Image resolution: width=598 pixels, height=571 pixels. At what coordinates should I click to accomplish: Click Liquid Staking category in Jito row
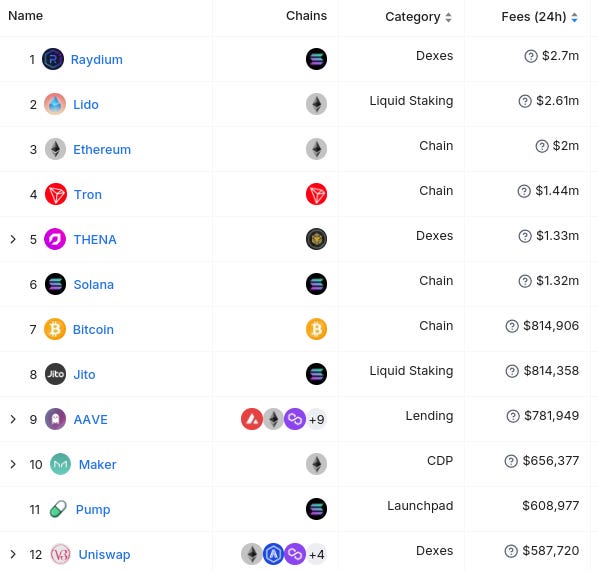[x=412, y=371]
